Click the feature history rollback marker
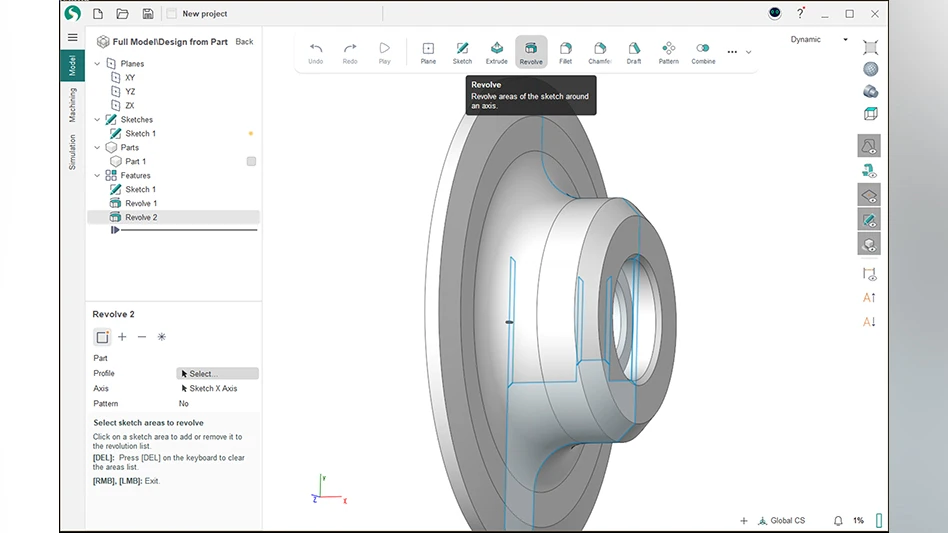Screen dimensions: 948x533 (x=116, y=230)
